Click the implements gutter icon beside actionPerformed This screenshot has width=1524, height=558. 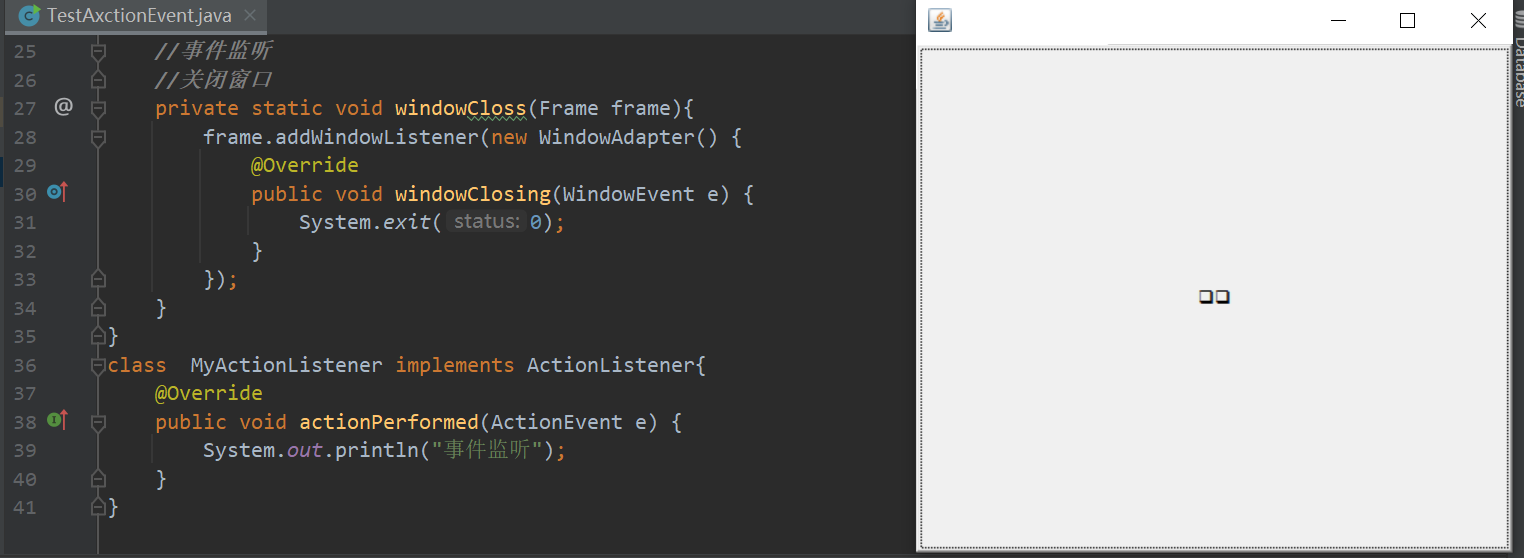pos(57,421)
